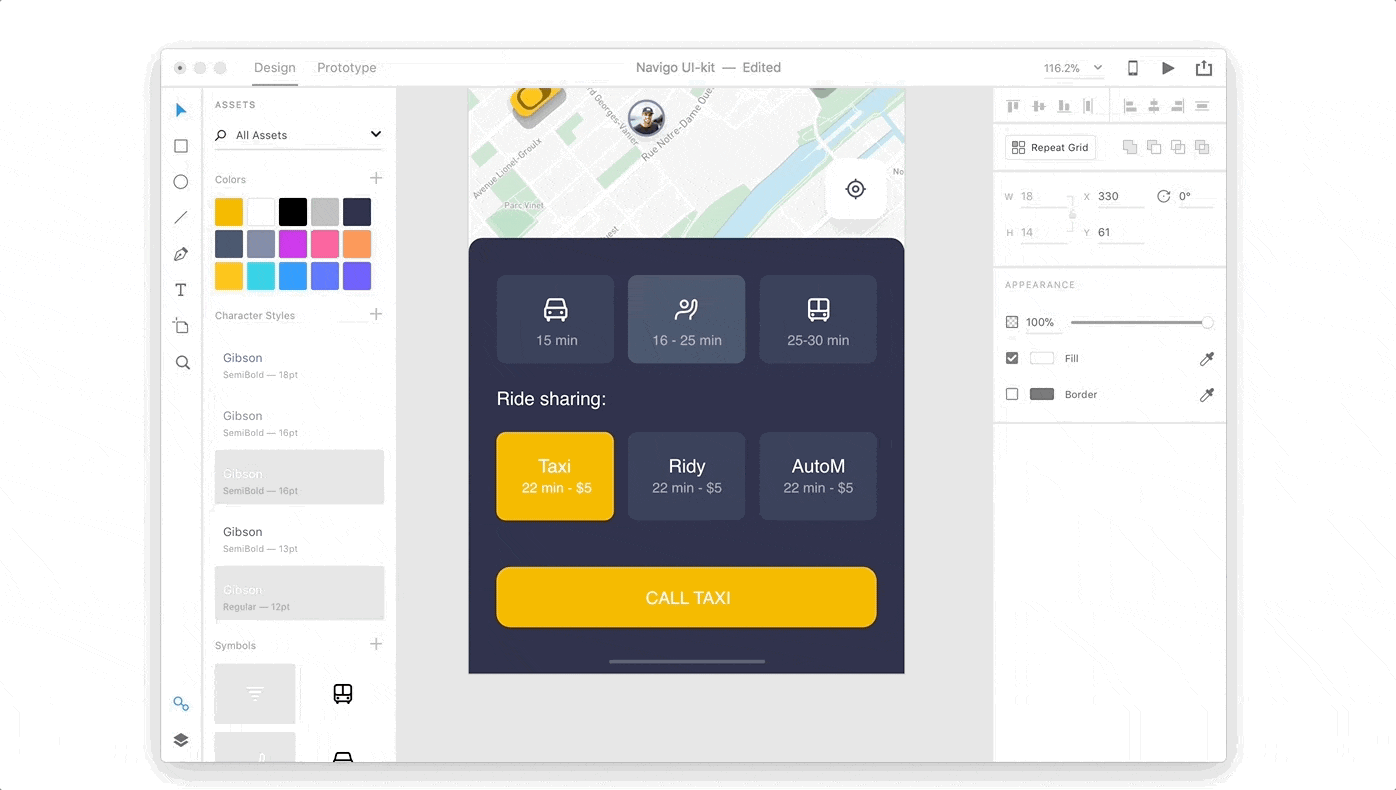The image size is (1396, 790).
Task: Select Gibson SemiBold 18pt character style
Action: (x=299, y=365)
